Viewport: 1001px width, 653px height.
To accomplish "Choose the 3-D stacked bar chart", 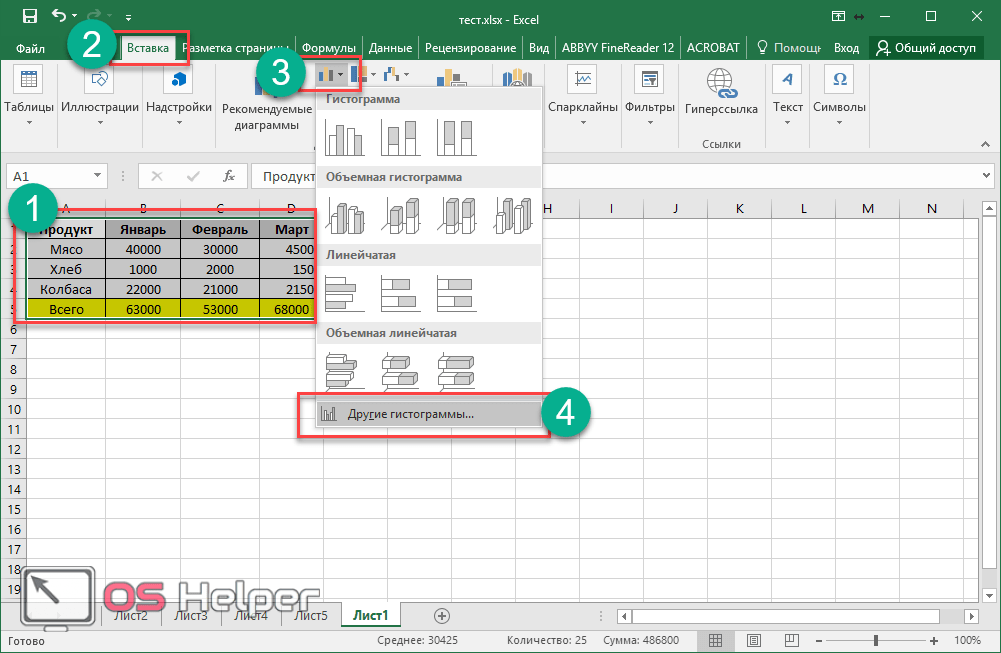I will coord(400,371).
